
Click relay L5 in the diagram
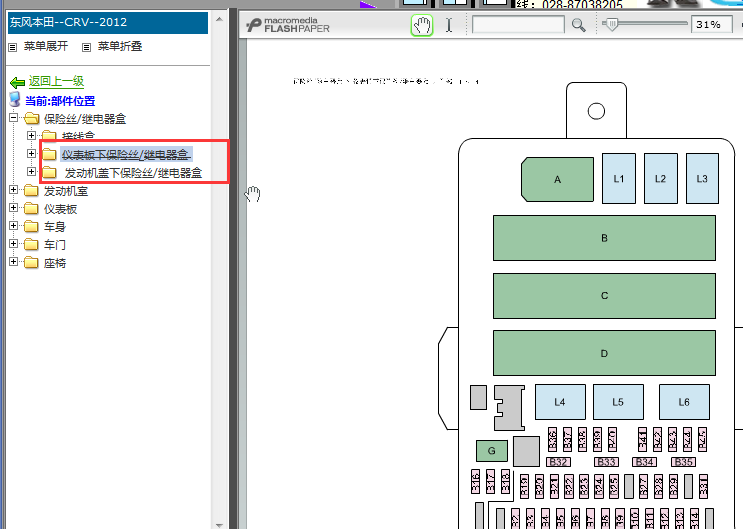click(618, 402)
